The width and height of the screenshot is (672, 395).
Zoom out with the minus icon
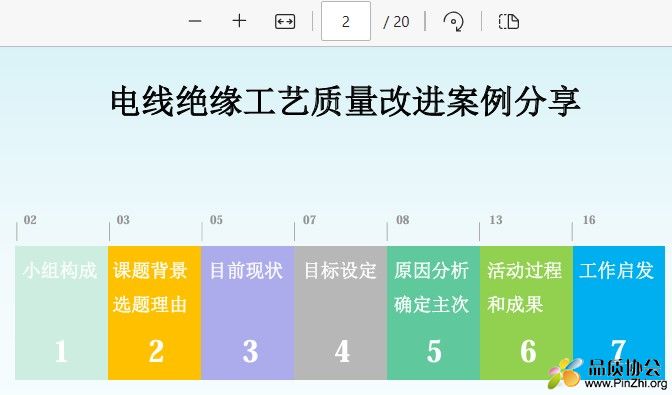(x=195, y=21)
